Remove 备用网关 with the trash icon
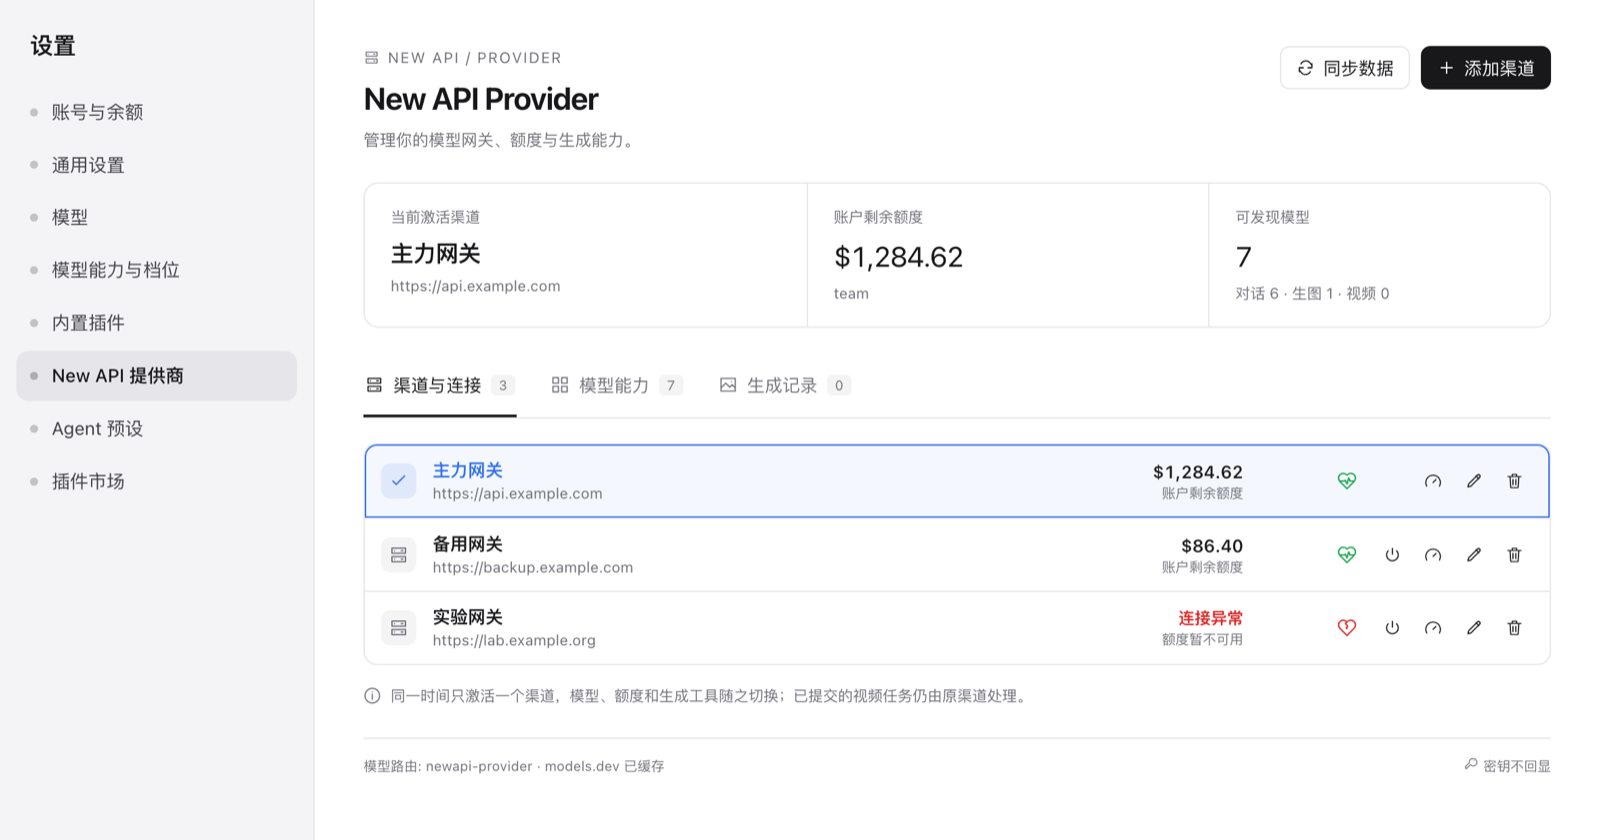 [x=1514, y=555]
